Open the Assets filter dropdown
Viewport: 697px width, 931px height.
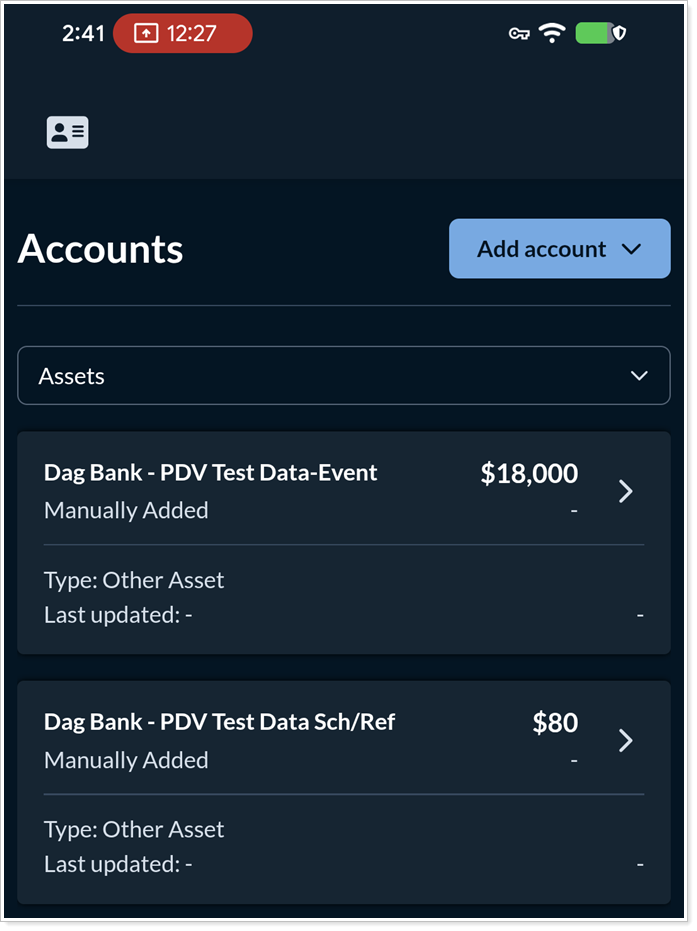pyautogui.click(x=343, y=376)
